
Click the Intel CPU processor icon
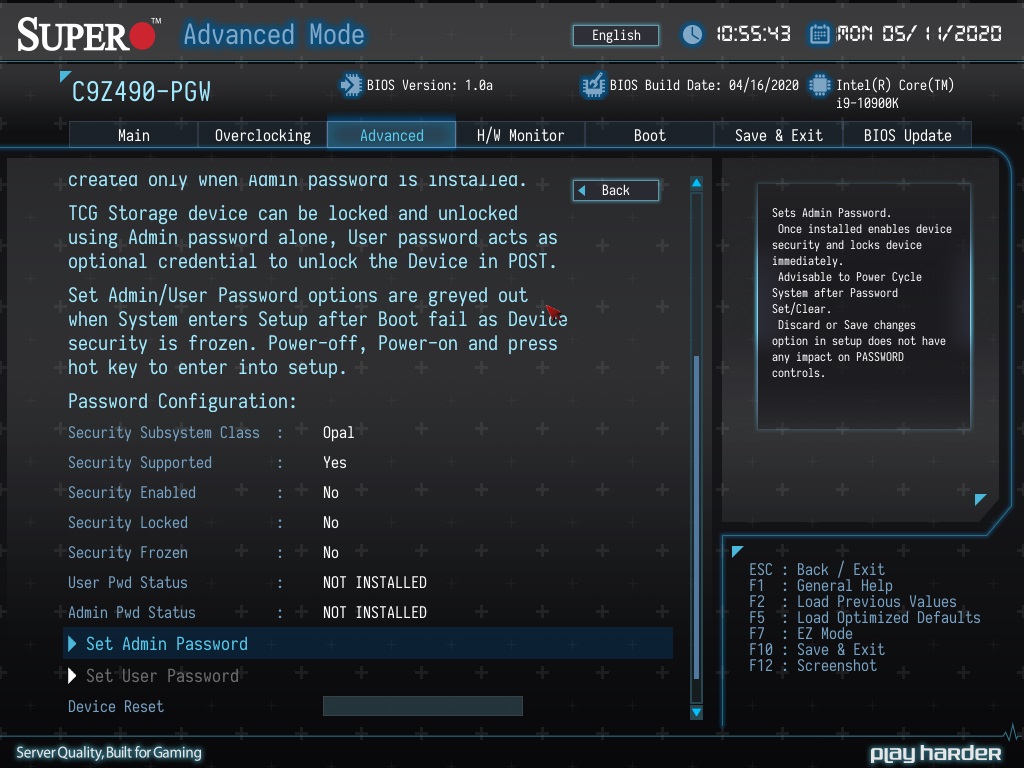click(820, 86)
